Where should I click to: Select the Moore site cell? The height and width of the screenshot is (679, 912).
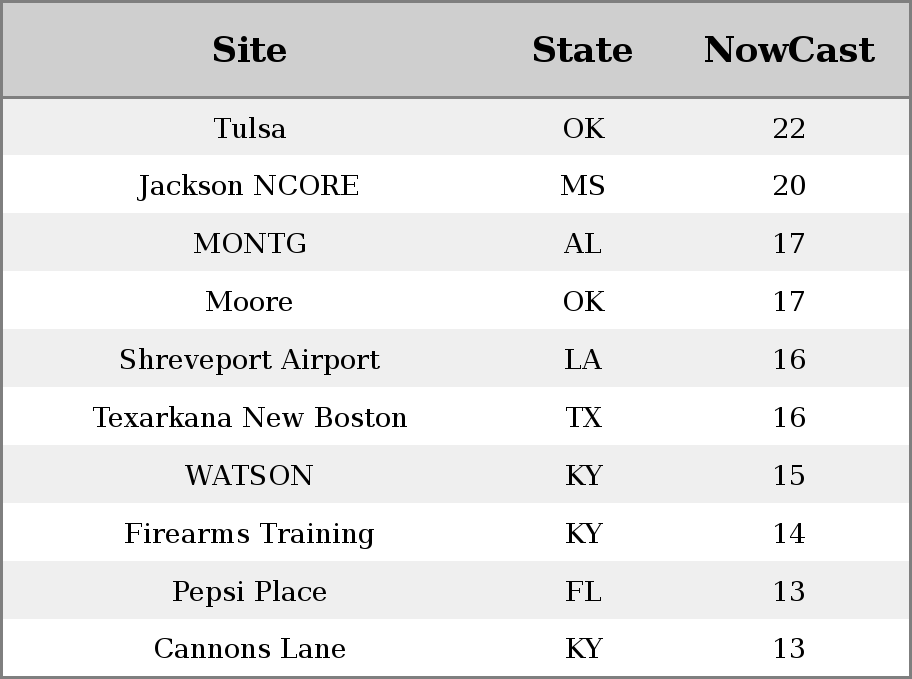[249, 301]
